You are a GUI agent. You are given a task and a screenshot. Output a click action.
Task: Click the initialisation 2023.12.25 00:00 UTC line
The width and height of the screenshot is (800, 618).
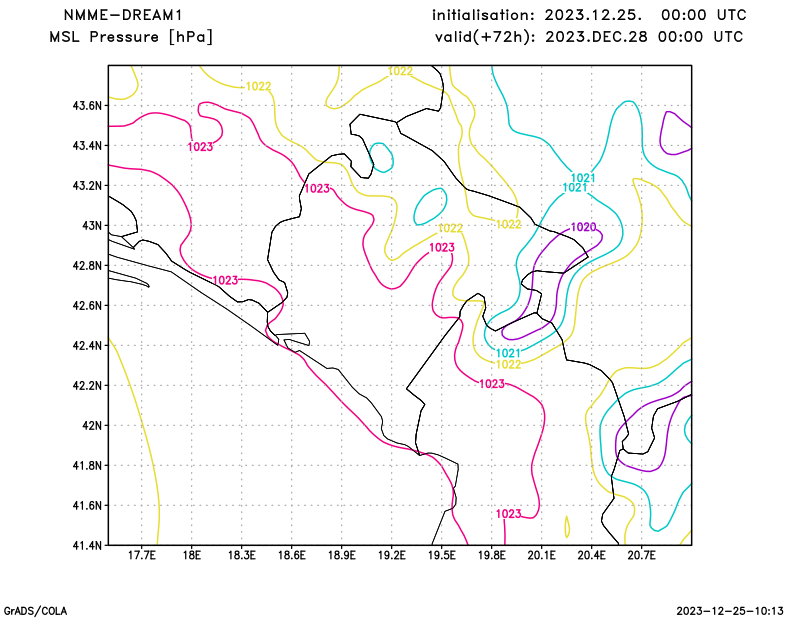(589, 15)
